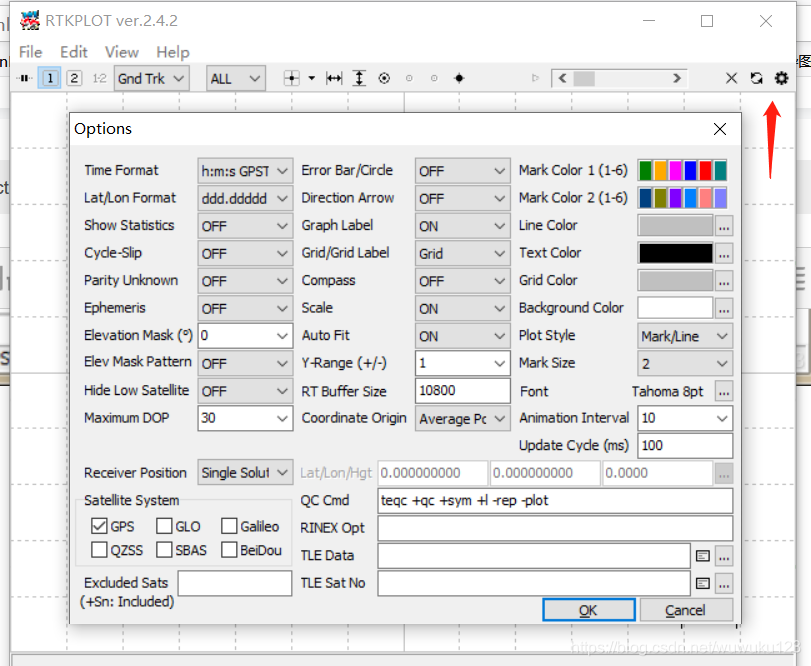Open the plot Options via the gear icon
811x666 pixels.
781,78
